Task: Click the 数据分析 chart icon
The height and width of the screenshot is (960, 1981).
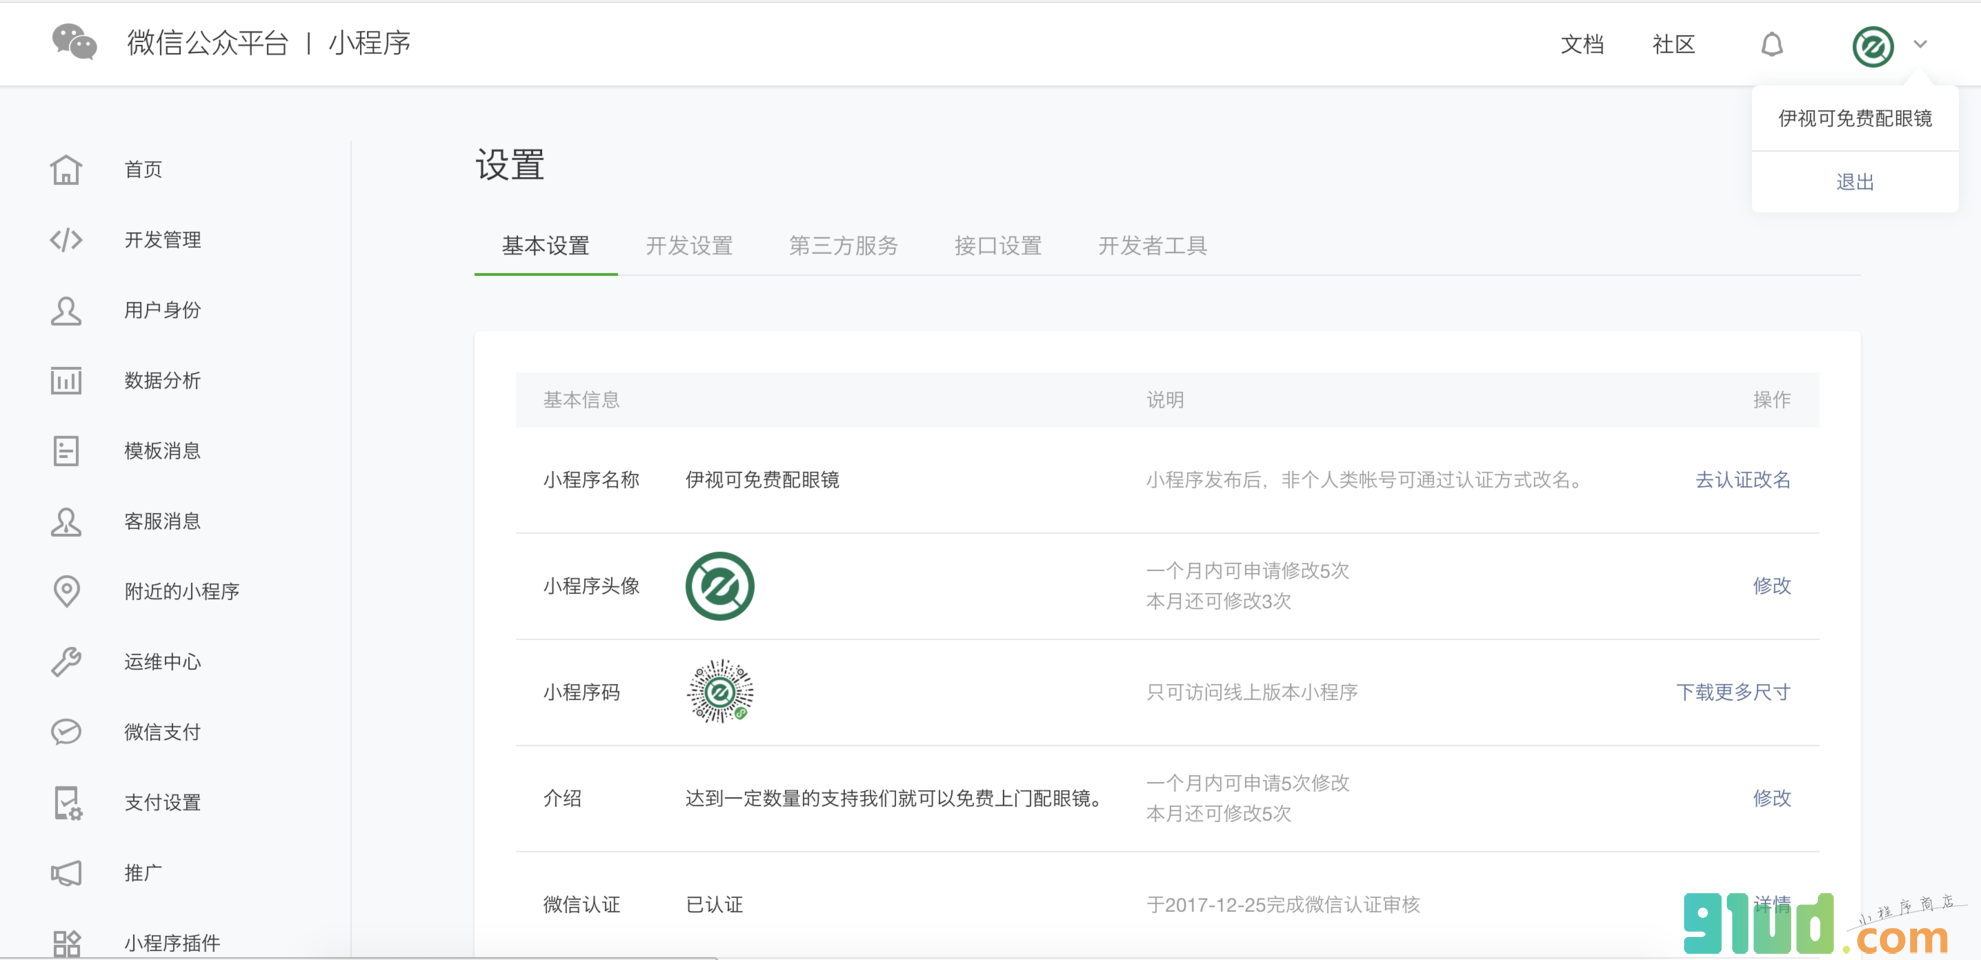Action: 66,381
